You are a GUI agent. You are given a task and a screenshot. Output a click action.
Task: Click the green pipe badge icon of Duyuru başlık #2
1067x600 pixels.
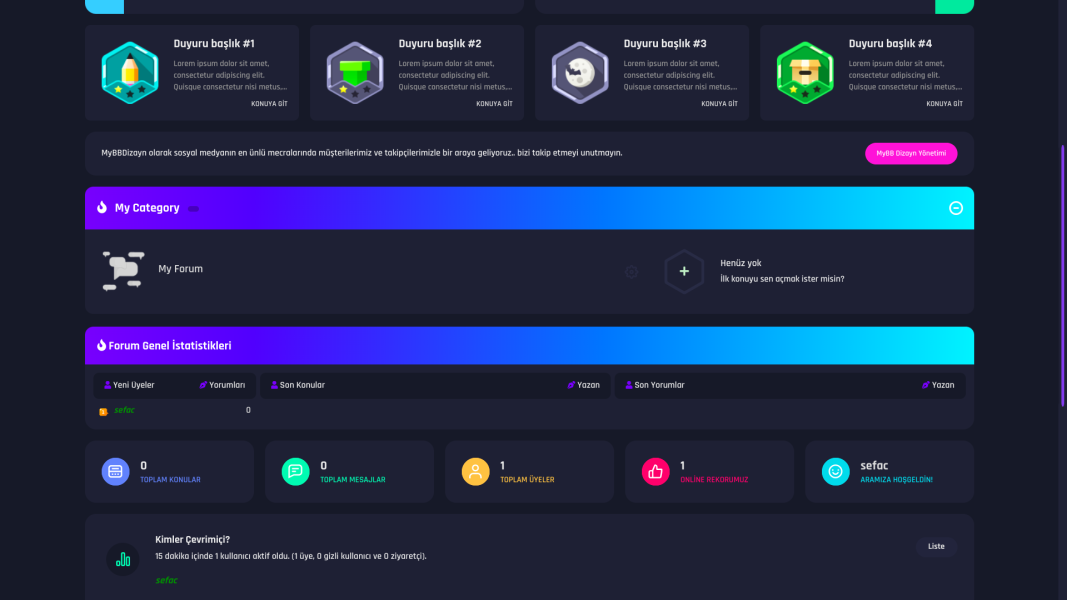click(355, 73)
